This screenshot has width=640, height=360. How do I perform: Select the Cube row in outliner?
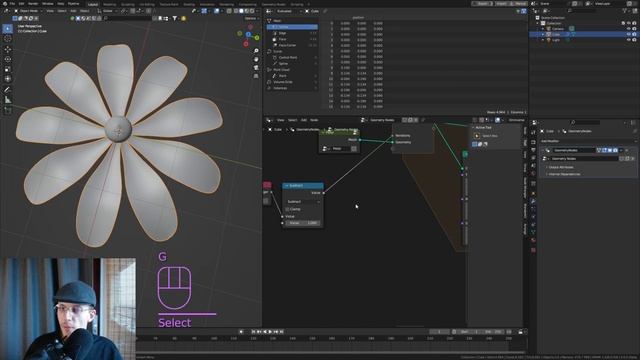click(583, 34)
